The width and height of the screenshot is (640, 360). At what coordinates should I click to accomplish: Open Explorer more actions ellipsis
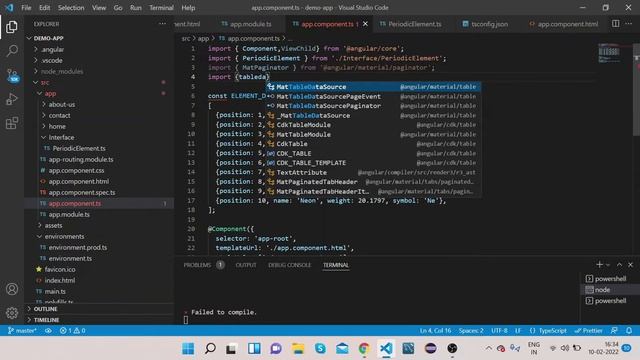(x=162, y=24)
